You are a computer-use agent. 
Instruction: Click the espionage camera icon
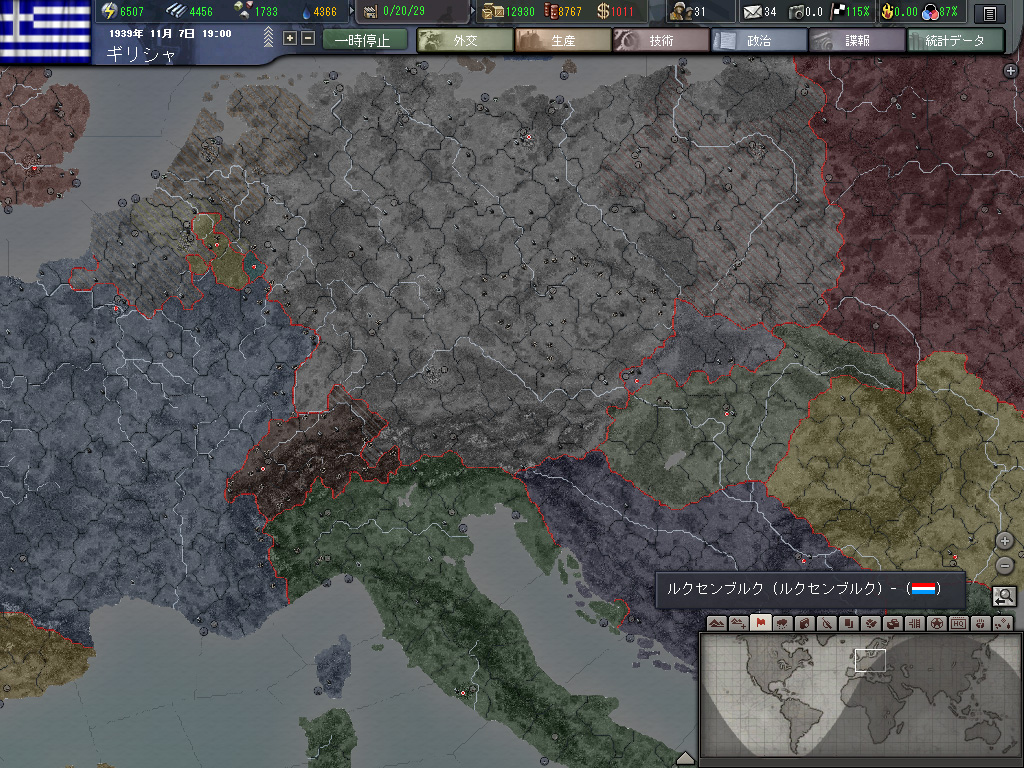click(x=795, y=12)
